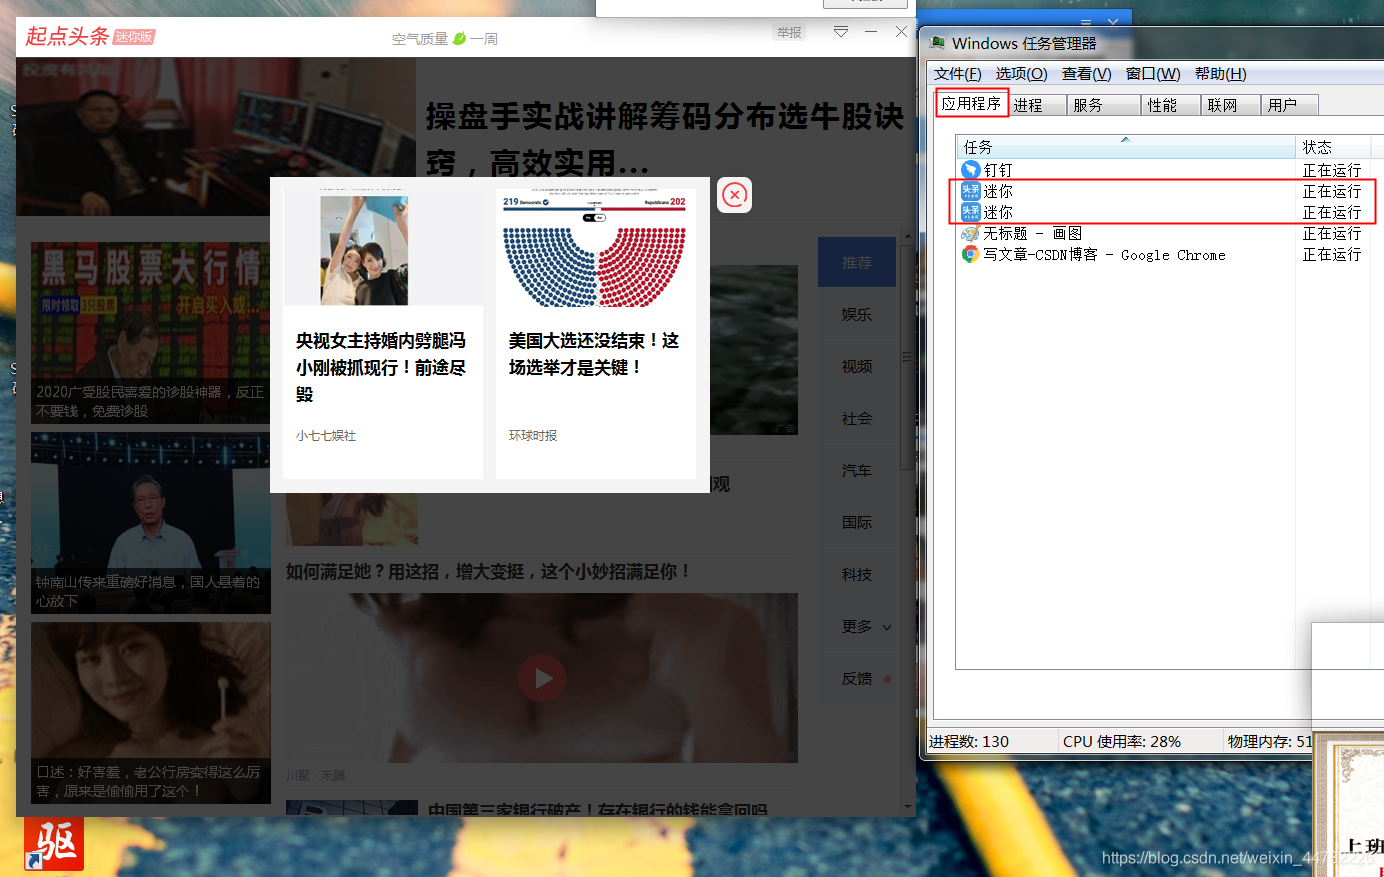The height and width of the screenshot is (877, 1384).
Task: Switch to the 进程 tab
Action: [1038, 105]
